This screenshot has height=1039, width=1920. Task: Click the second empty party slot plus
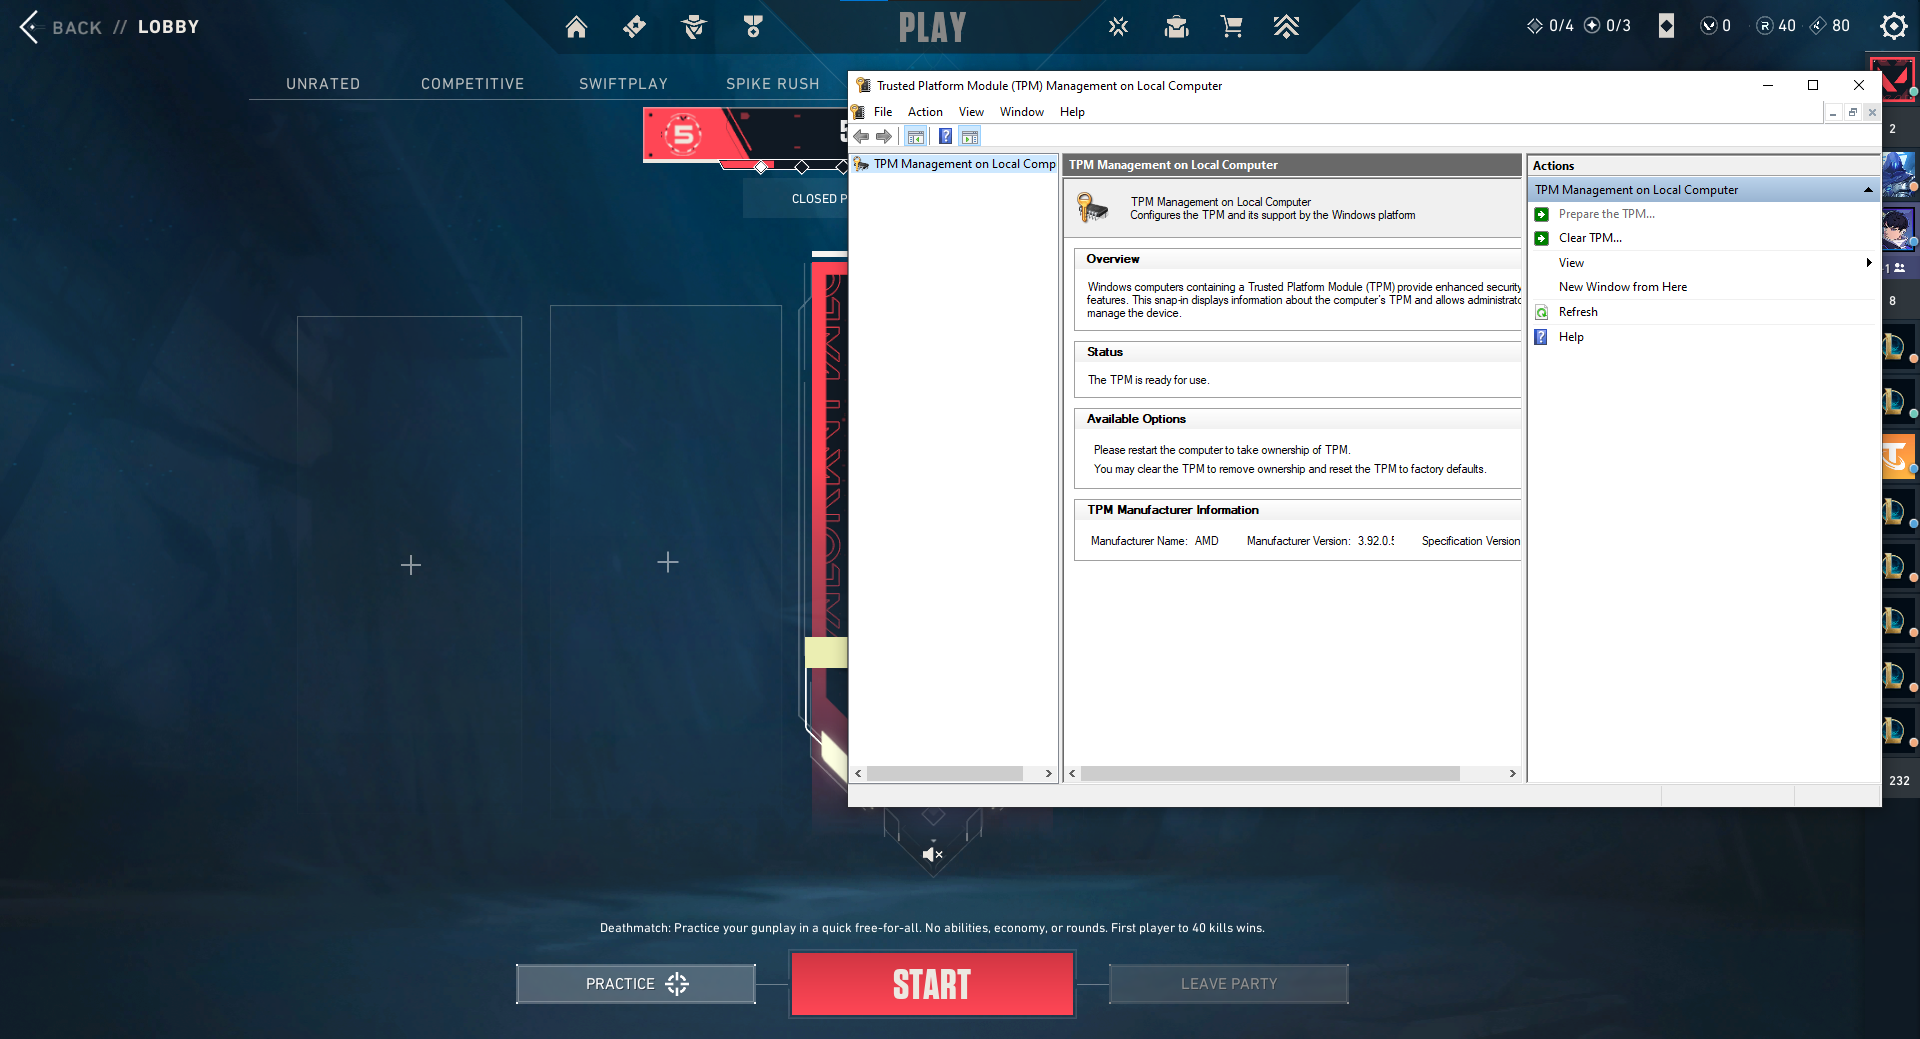(668, 563)
